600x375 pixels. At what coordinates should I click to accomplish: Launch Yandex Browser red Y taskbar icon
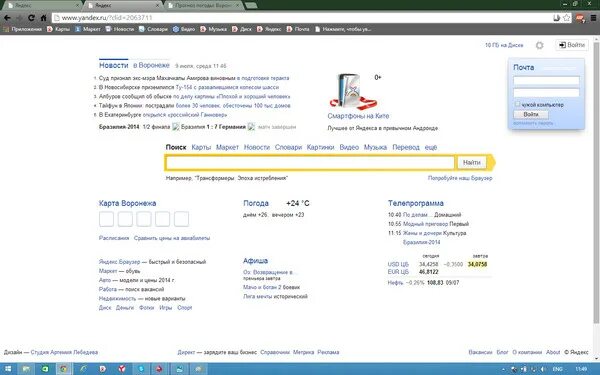[x=121, y=369]
